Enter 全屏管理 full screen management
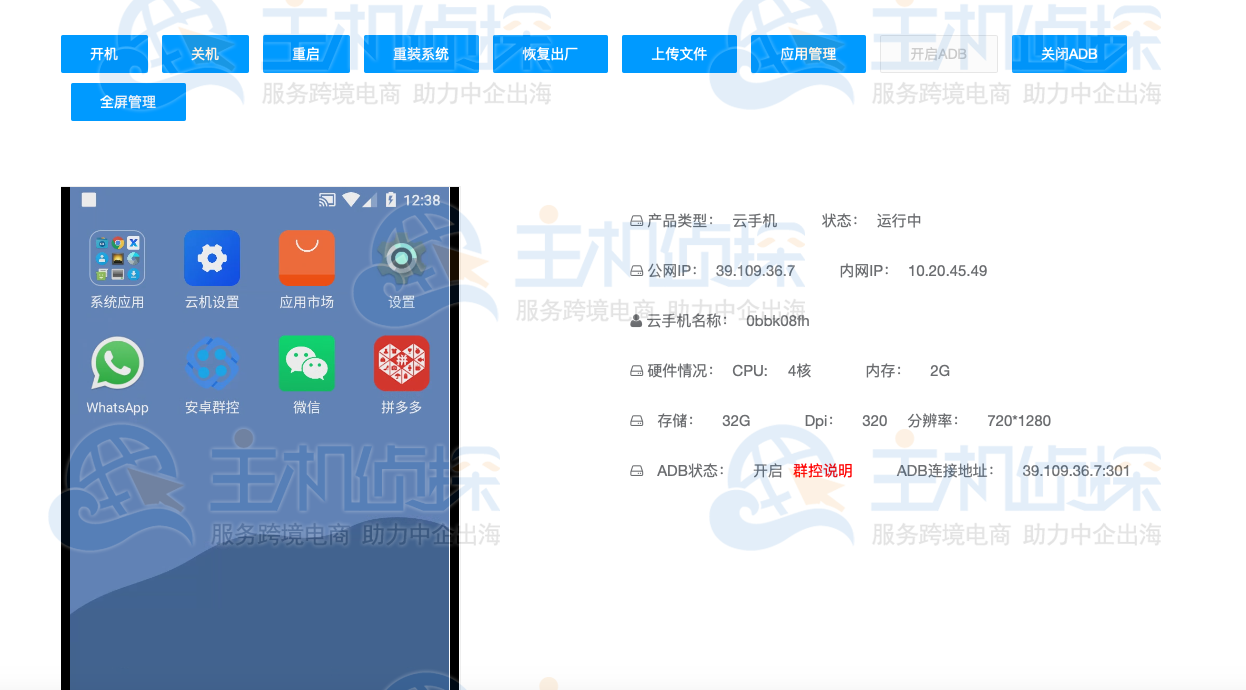Viewport: 1246px width, 690px height. (128, 102)
